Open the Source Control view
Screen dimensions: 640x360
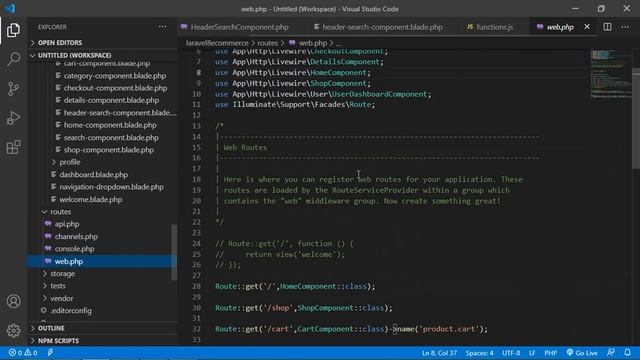pos(13,89)
